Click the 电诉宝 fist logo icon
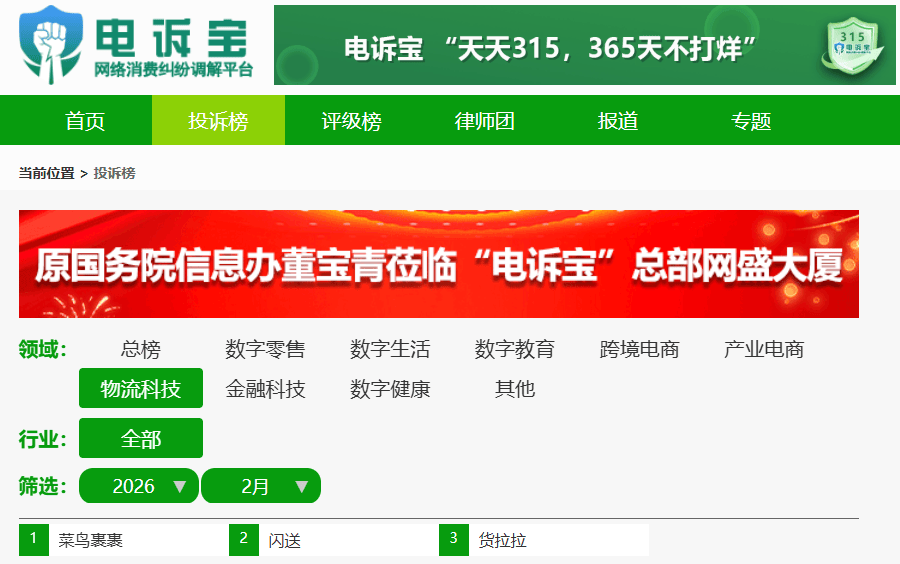 pyautogui.click(x=50, y=45)
